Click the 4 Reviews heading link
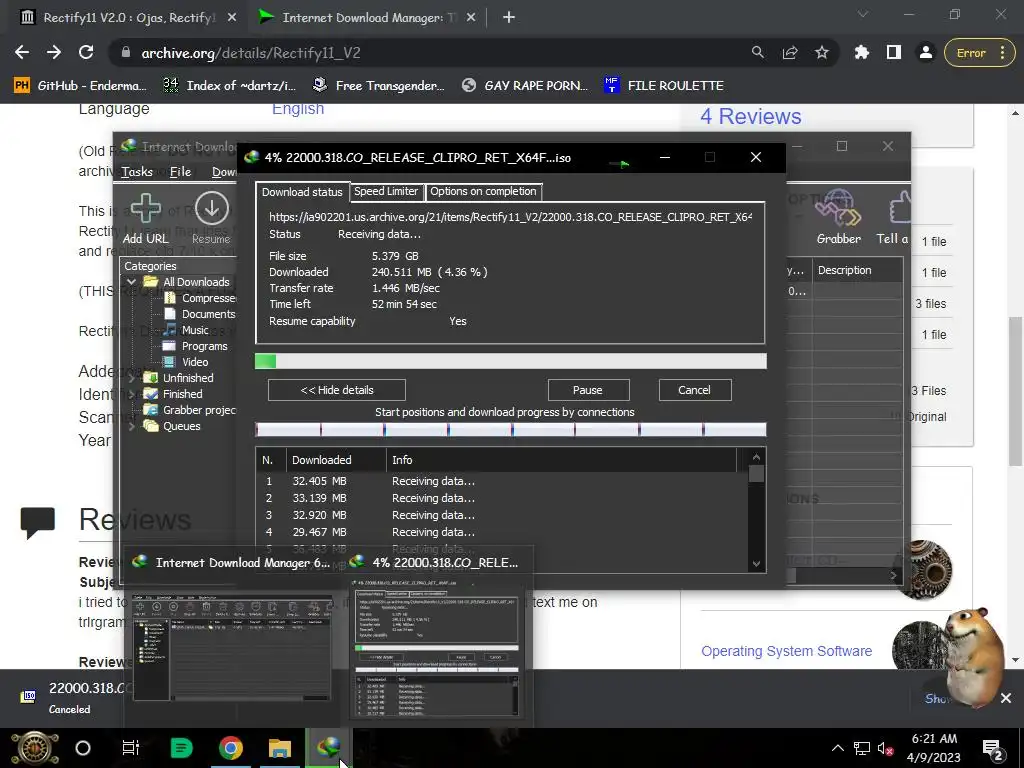 click(x=750, y=116)
